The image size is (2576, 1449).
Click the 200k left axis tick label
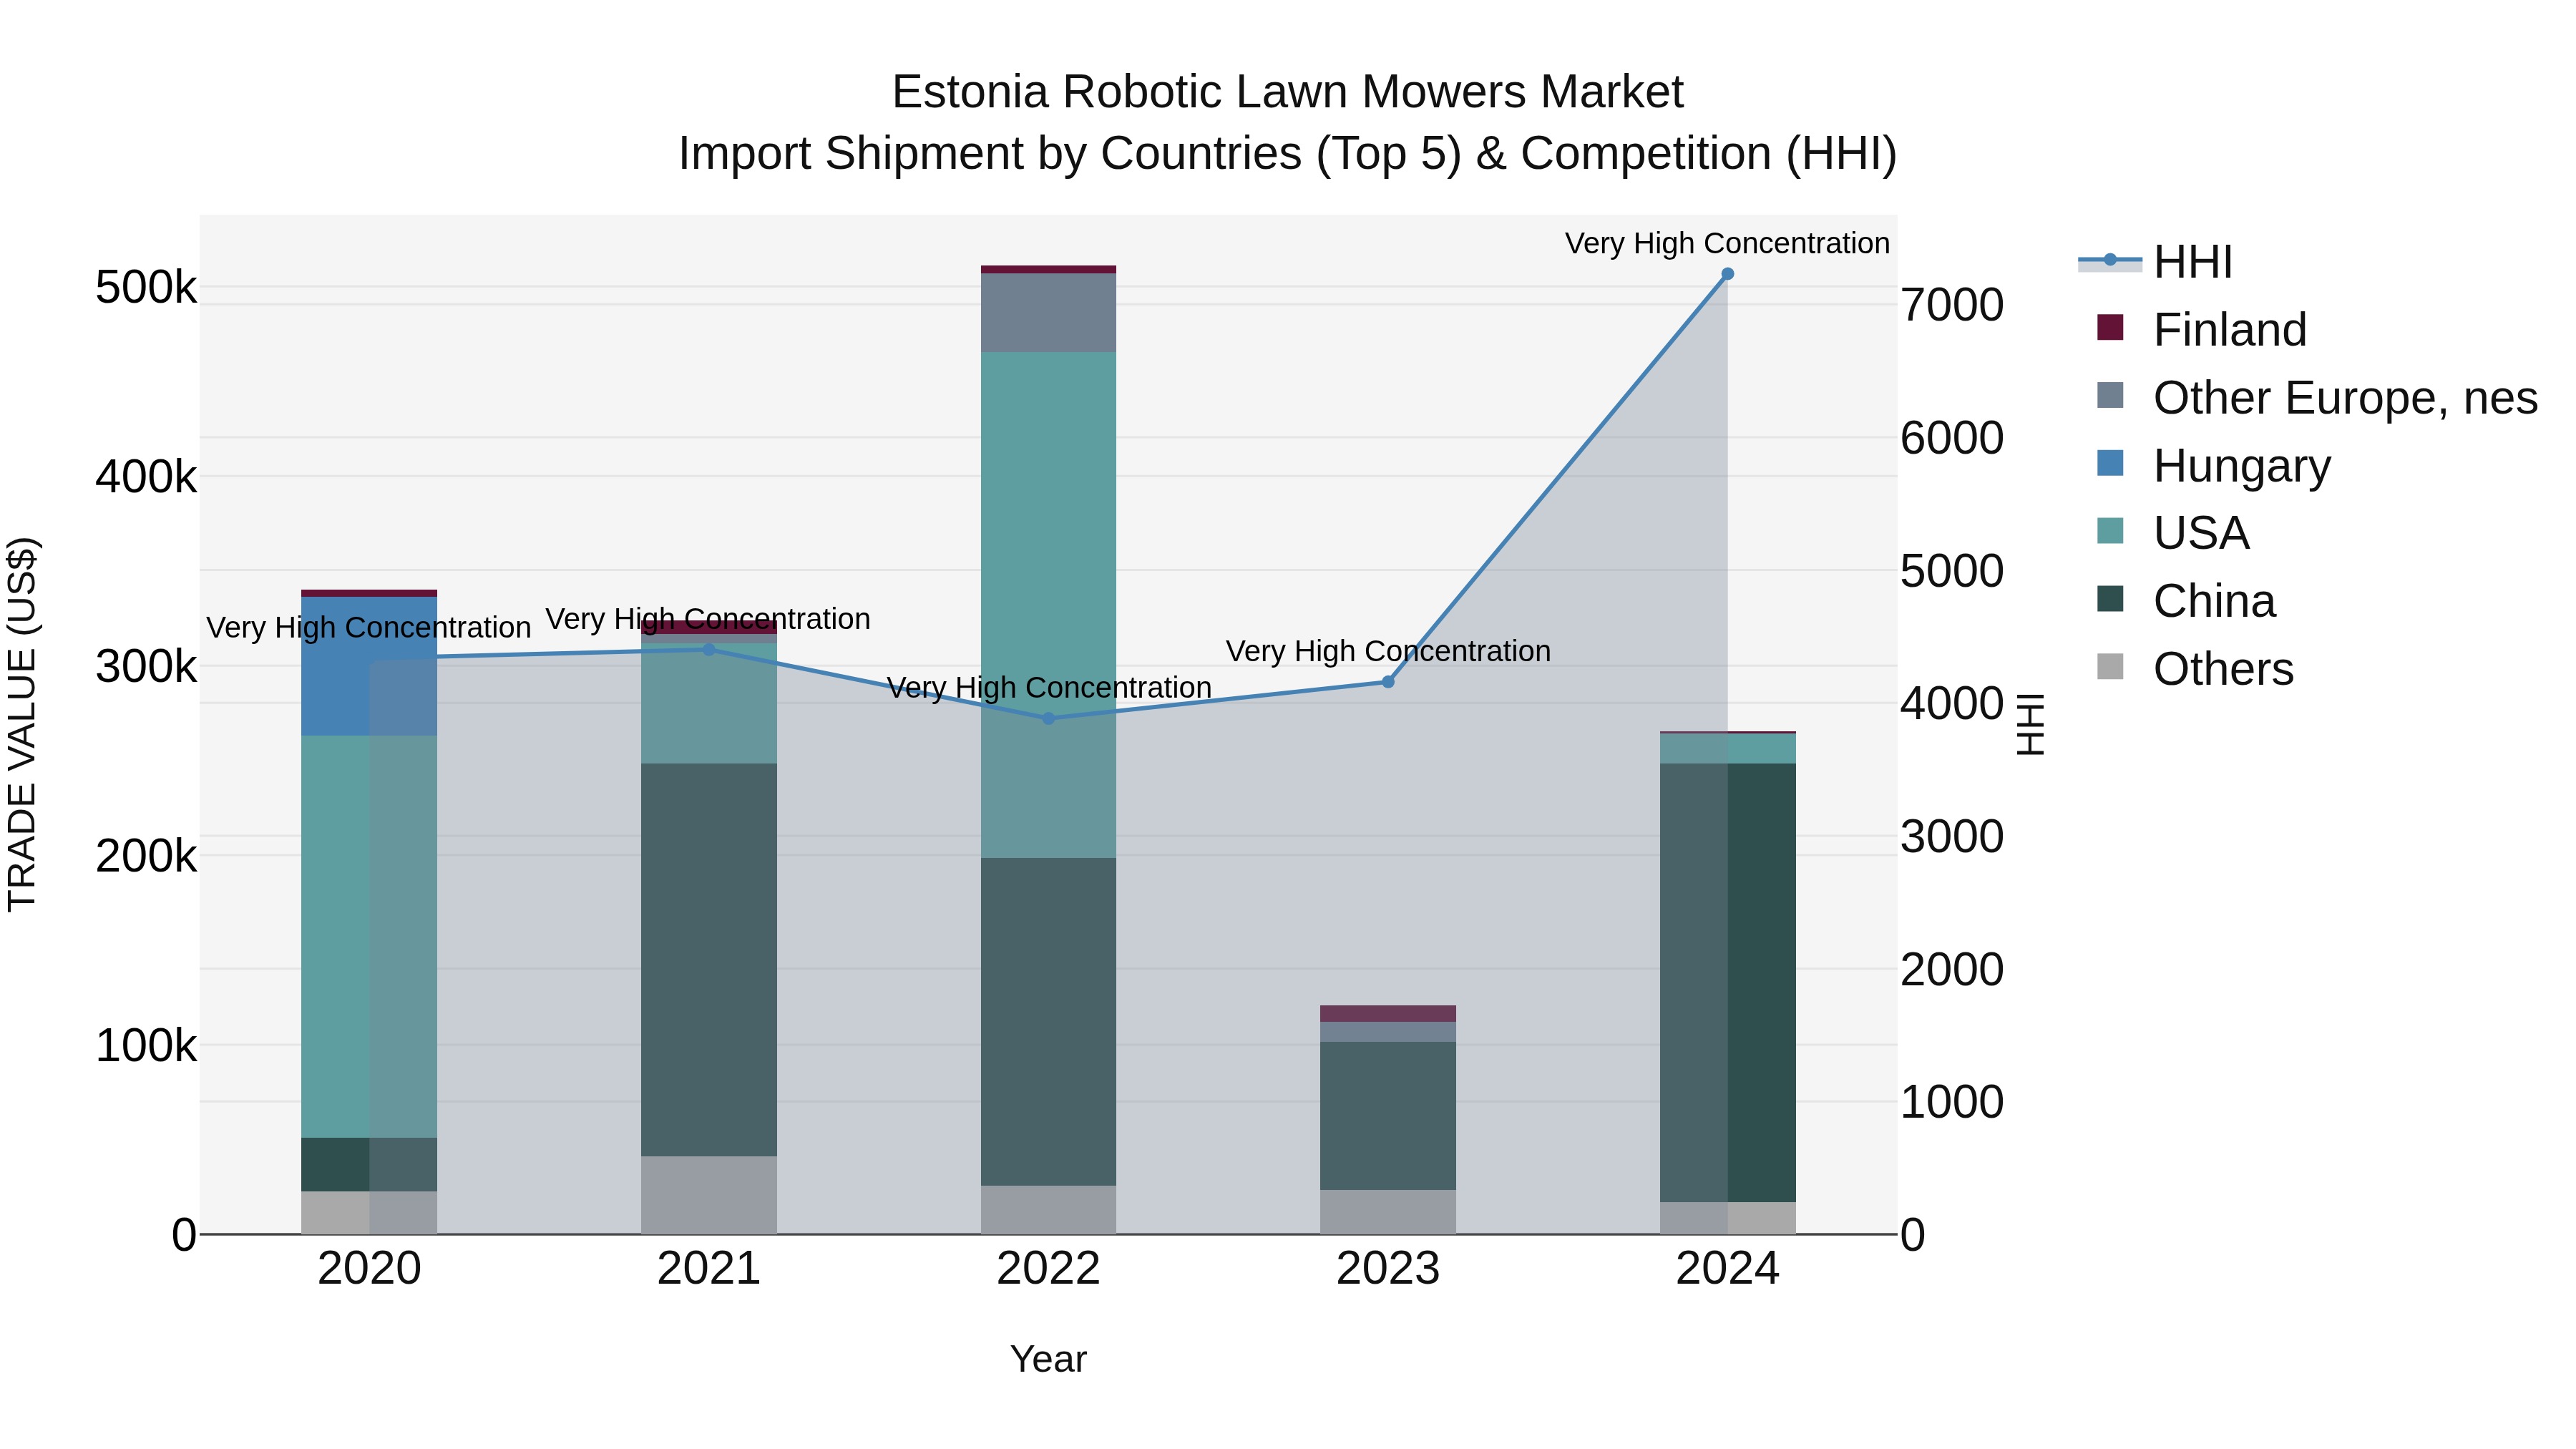click(146, 857)
